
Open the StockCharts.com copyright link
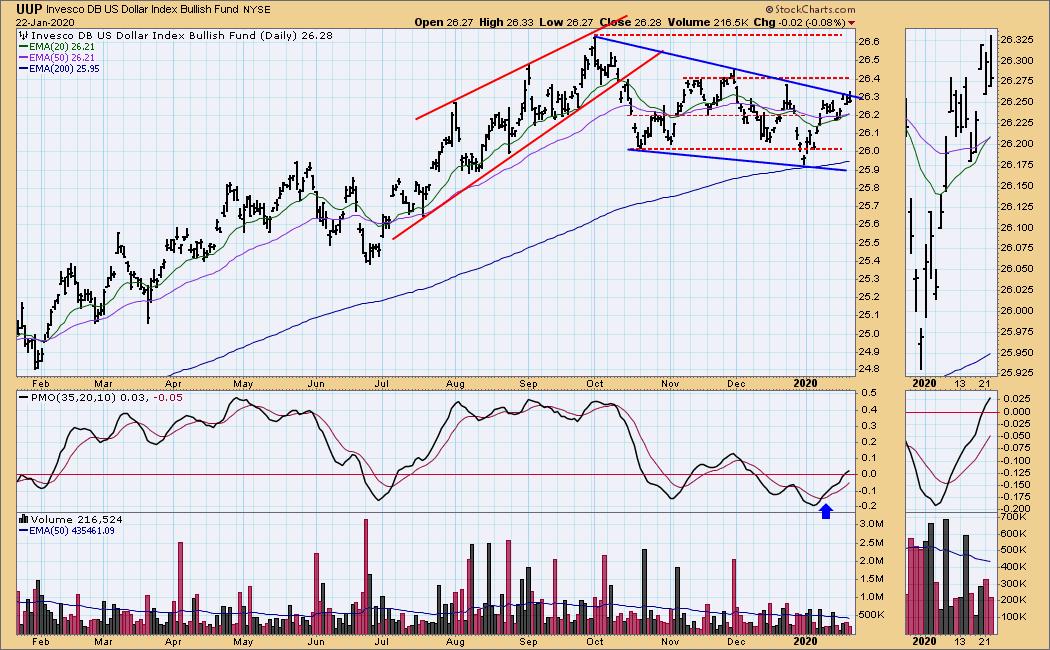[810, 9]
